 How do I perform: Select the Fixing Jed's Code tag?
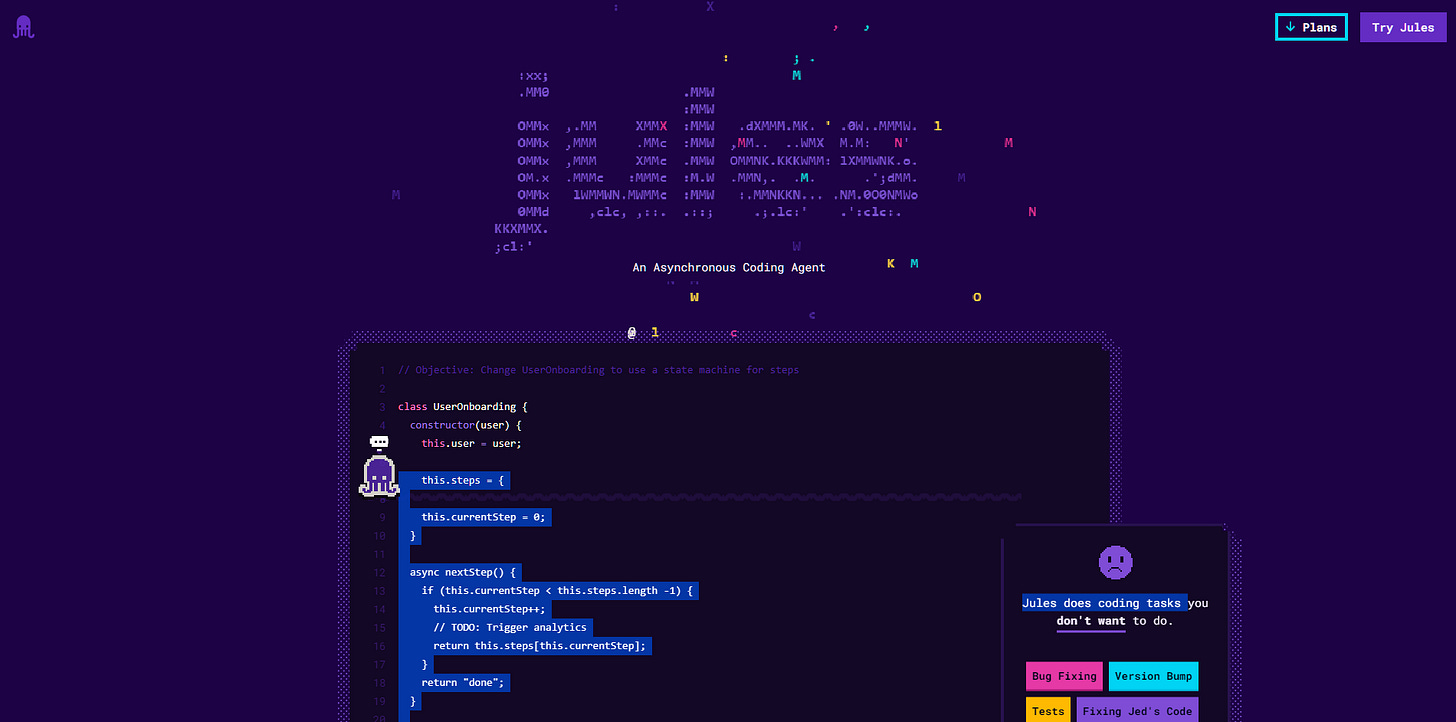point(1137,711)
